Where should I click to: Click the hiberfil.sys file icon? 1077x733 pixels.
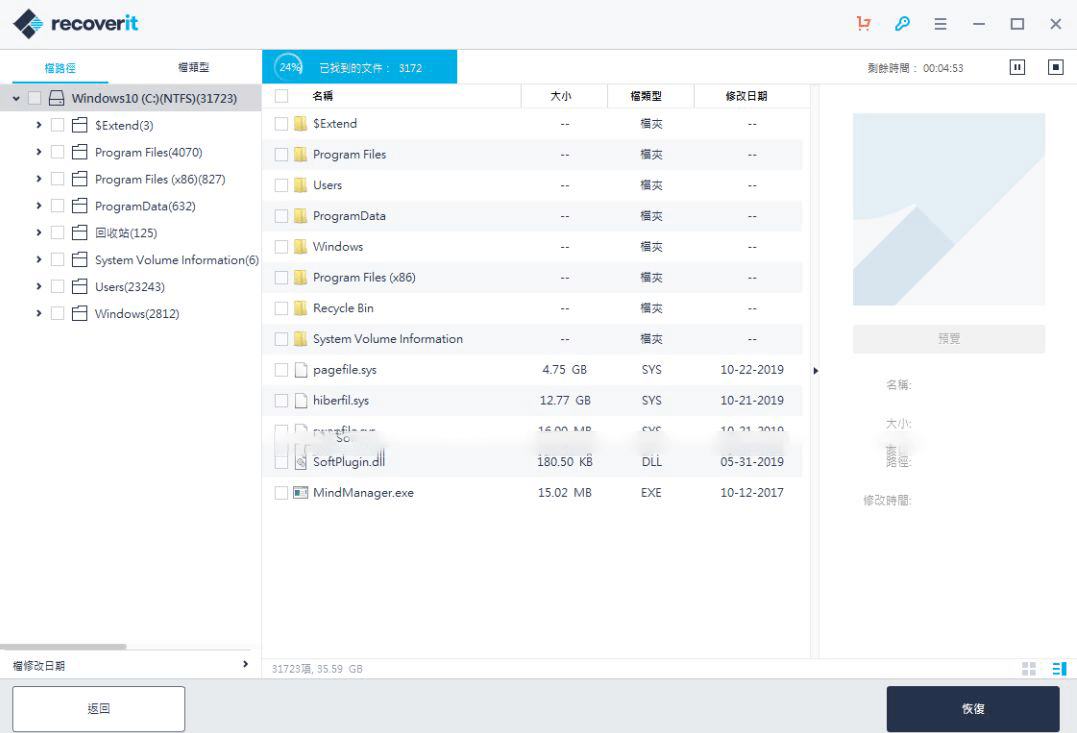coord(300,401)
